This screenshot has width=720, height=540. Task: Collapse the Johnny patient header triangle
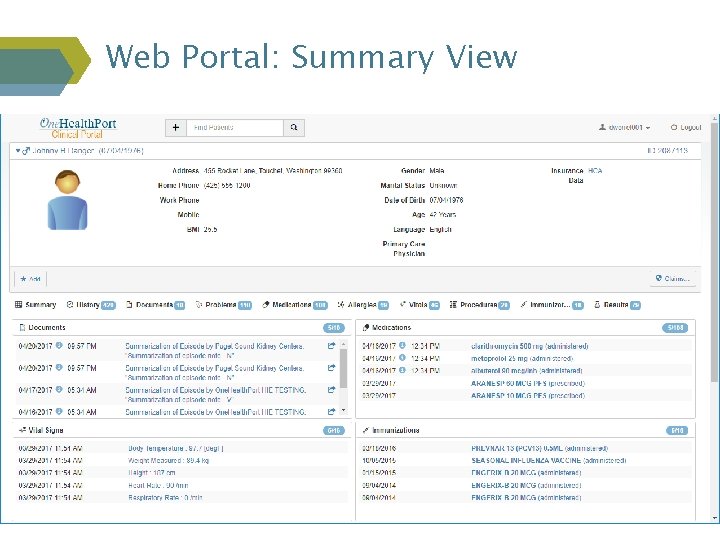18,151
